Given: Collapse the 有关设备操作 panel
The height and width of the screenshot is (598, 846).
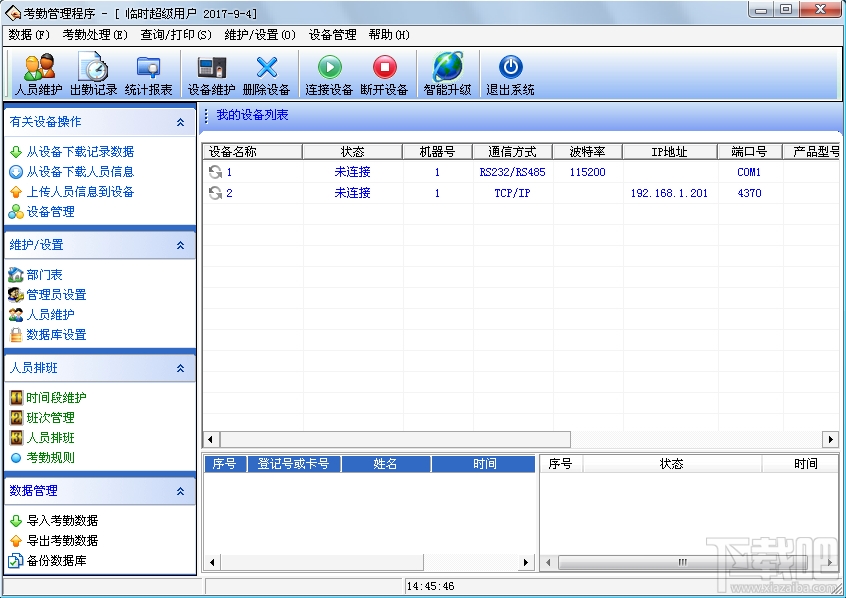Looking at the screenshot, I should click(x=180, y=122).
